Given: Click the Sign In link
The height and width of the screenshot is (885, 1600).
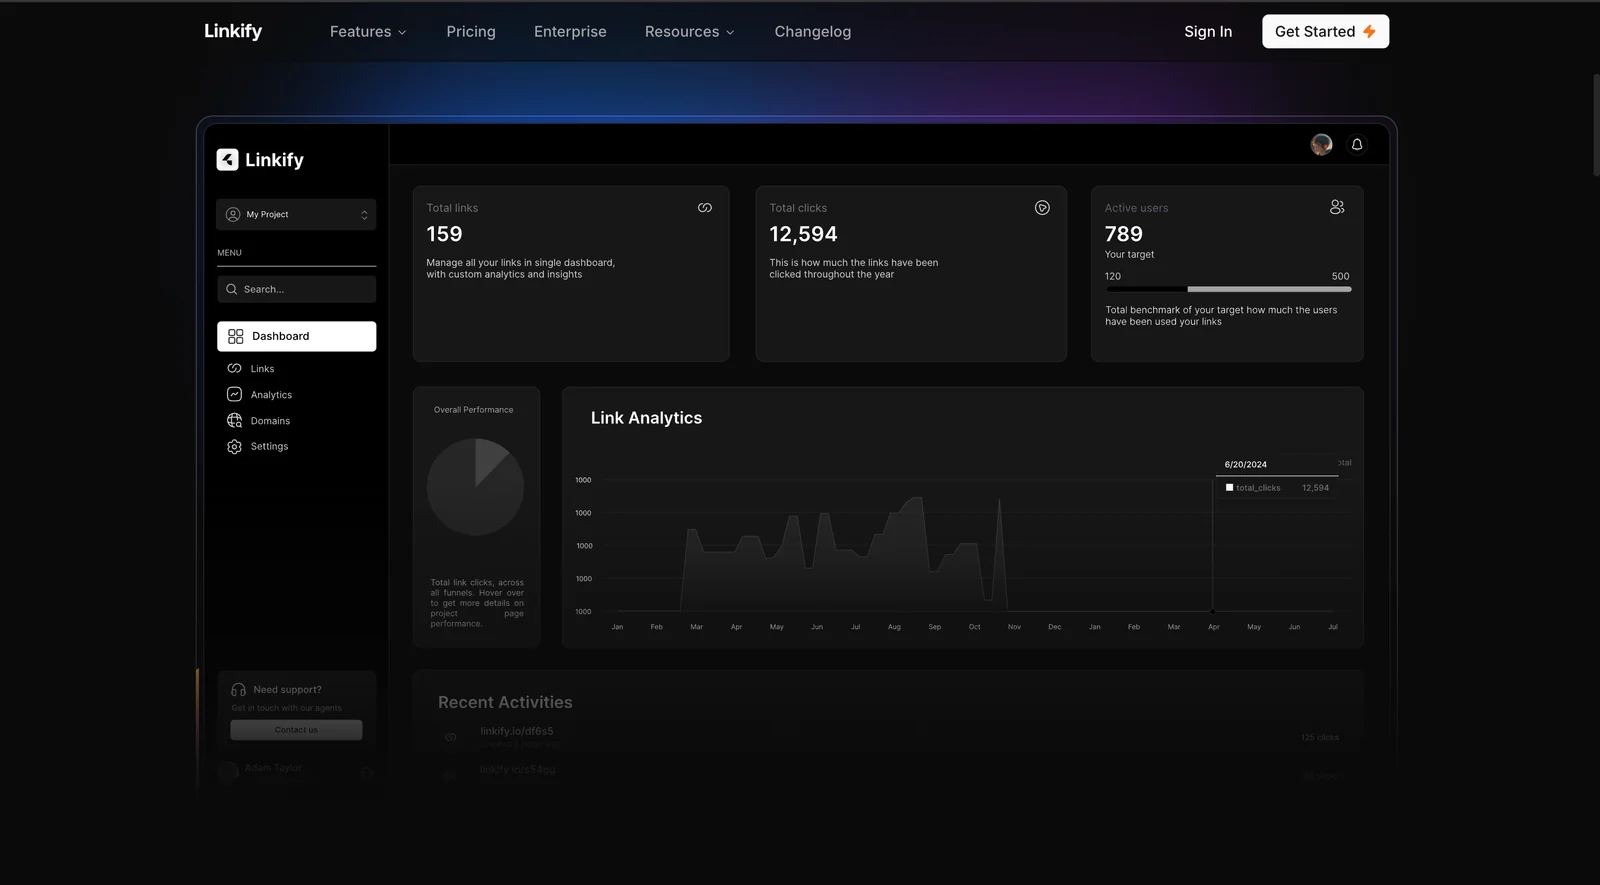Looking at the screenshot, I should tap(1208, 31).
